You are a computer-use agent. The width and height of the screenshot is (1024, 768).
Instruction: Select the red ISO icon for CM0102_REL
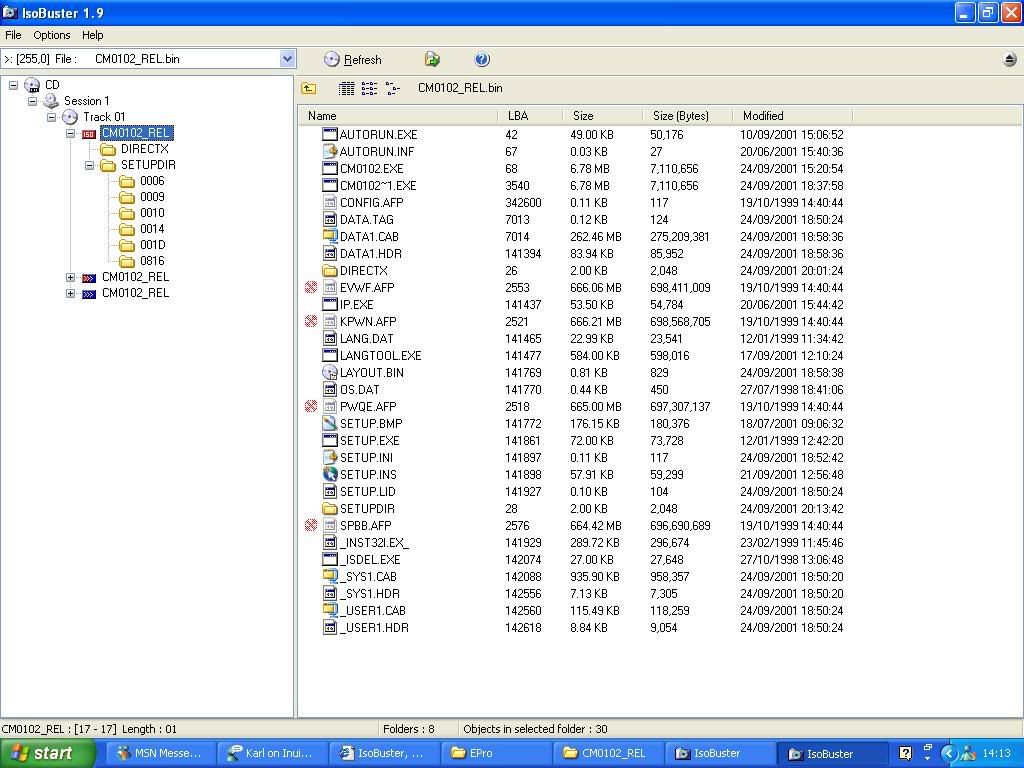point(89,133)
